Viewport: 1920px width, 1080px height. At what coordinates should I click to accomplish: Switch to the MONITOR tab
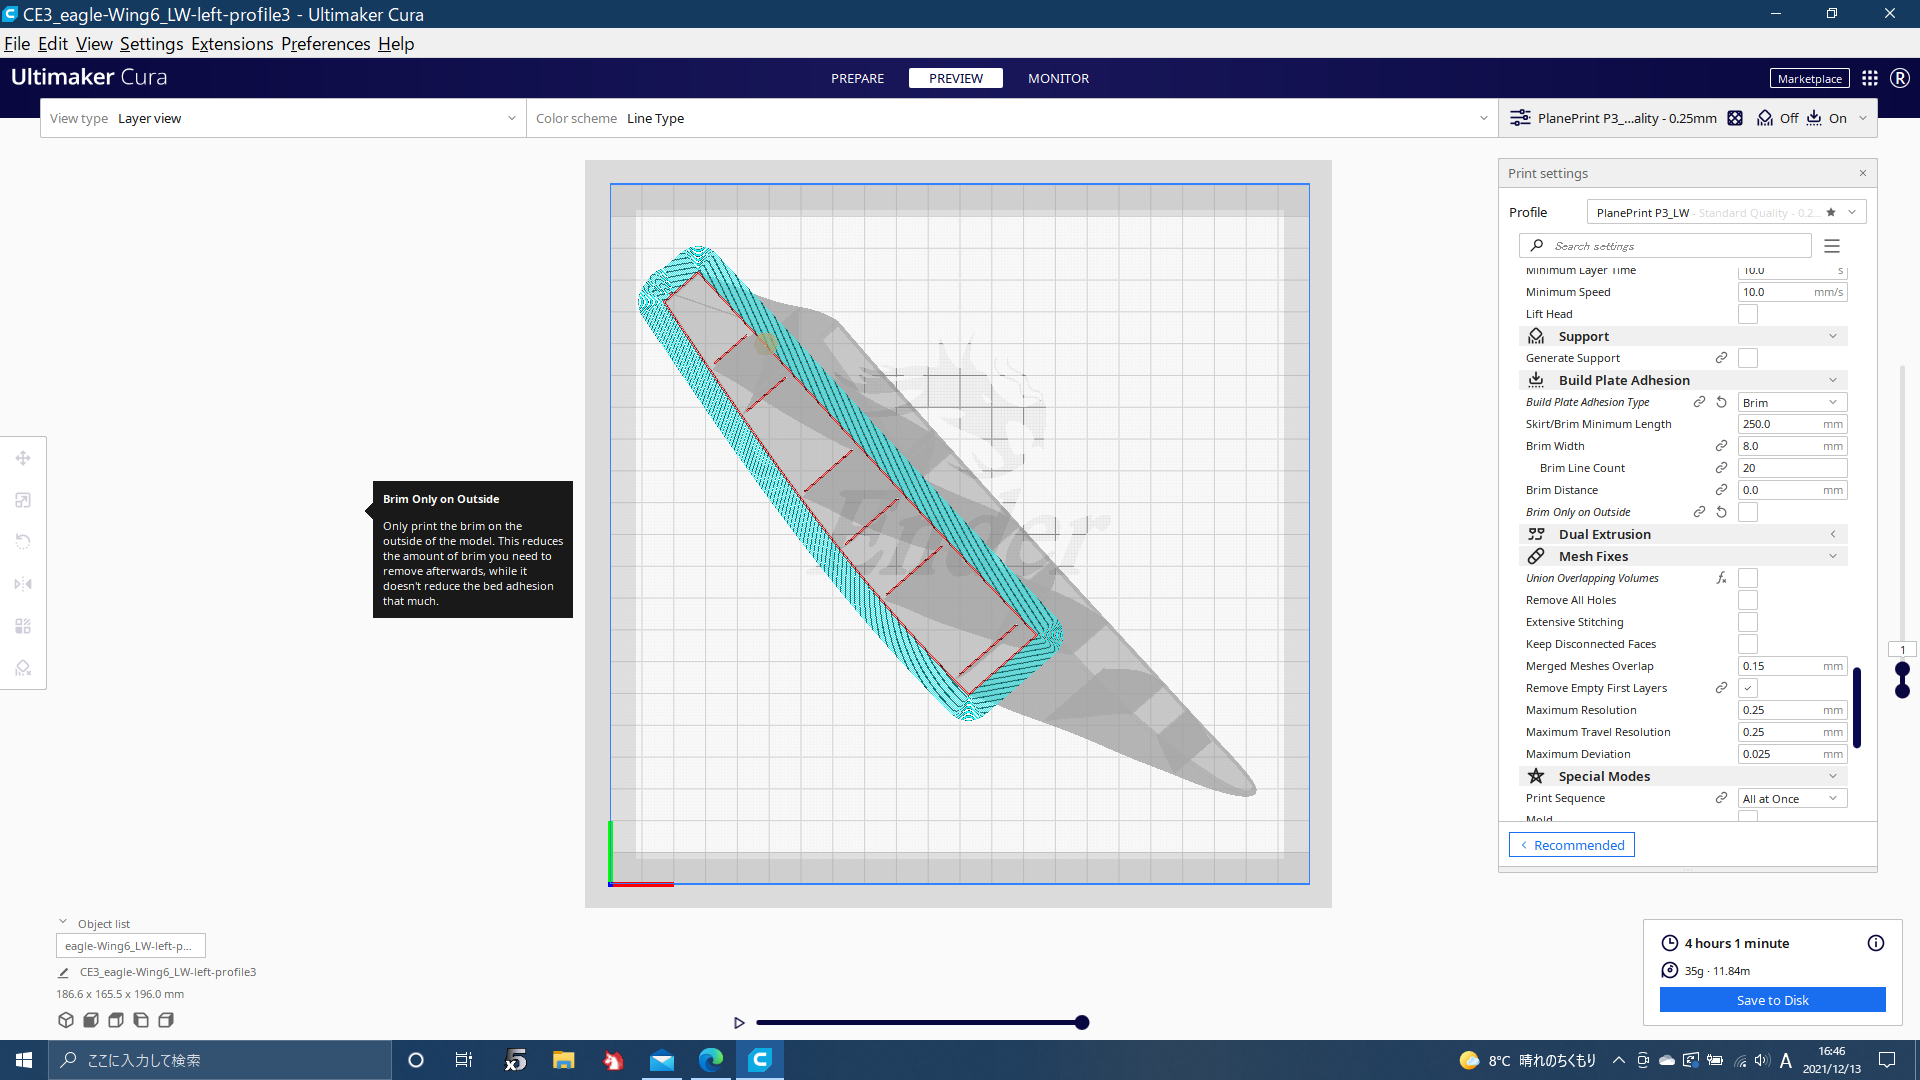pos(1057,78)
